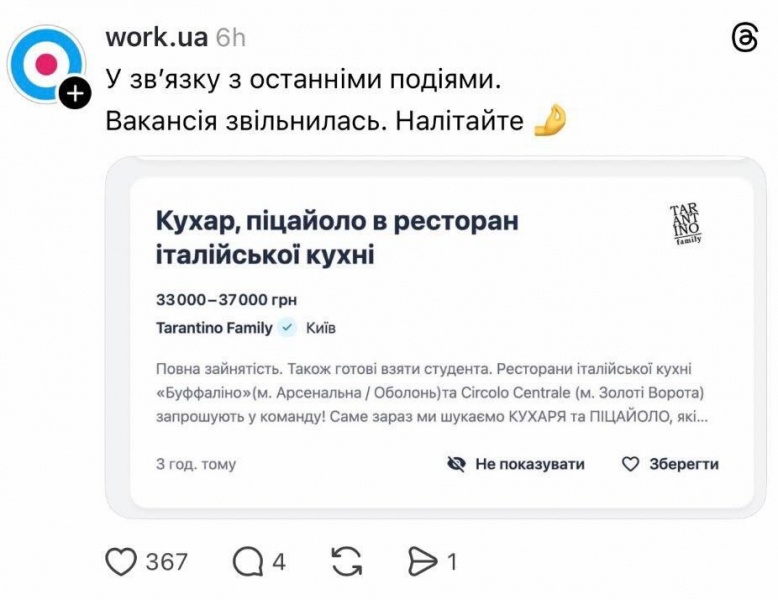Share the post with the paper plane icon

click(x=423, y=562)
